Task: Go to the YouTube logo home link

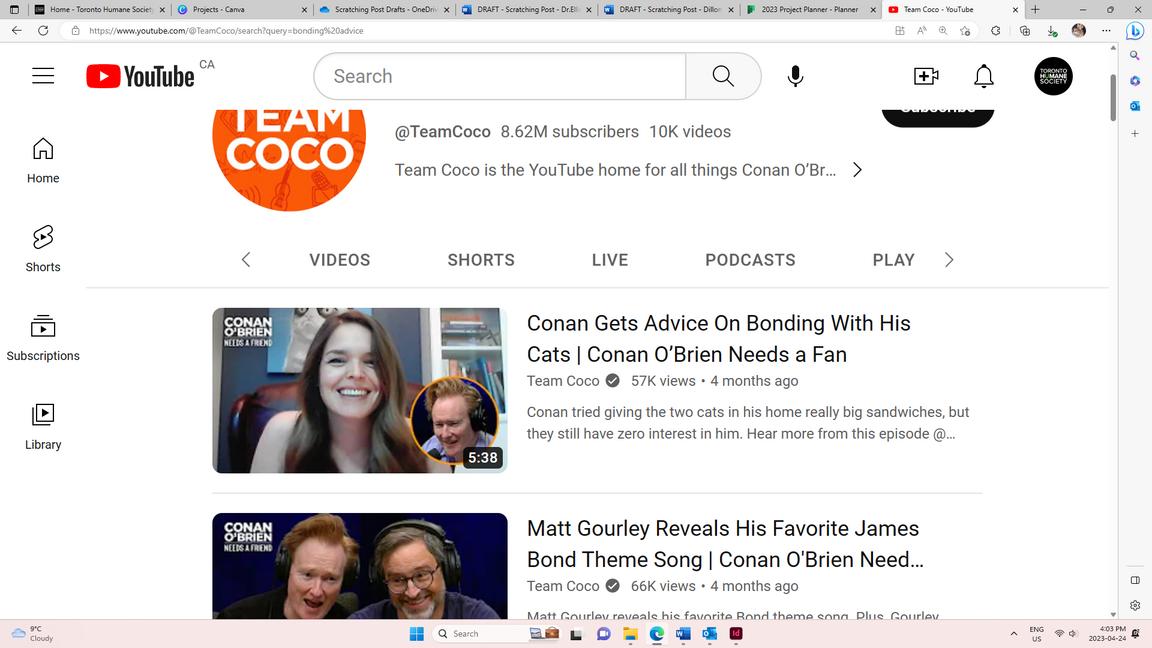Action: click(x=140, y=76)
